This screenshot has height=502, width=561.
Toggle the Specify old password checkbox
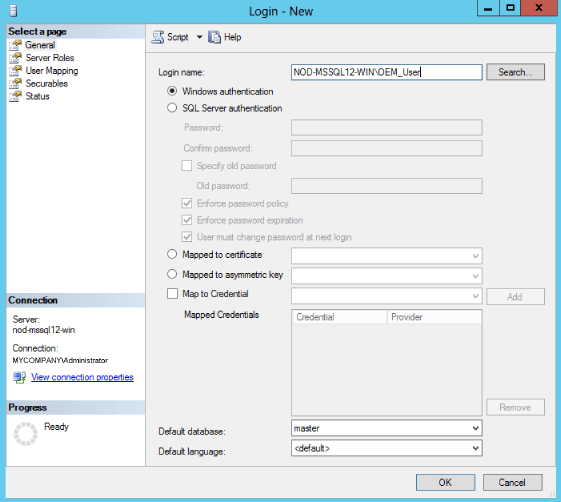[x=187, y=166]
